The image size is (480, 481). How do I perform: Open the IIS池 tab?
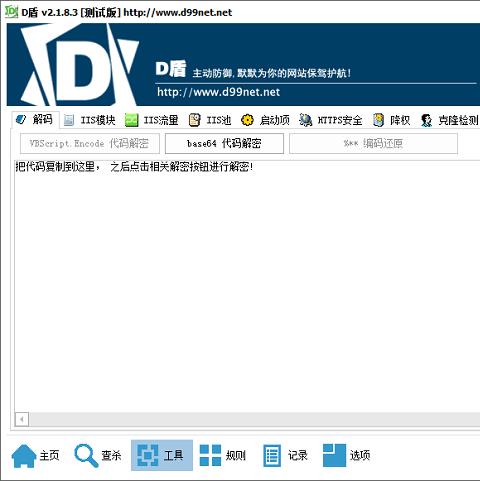tap(210, 120)
